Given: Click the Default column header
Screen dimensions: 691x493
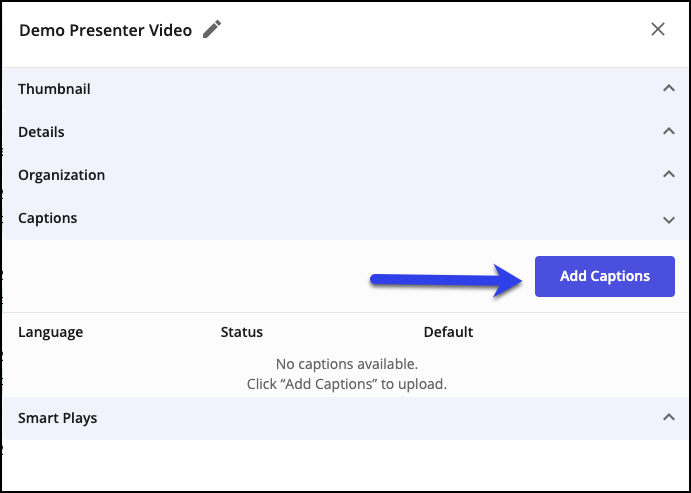Looking at the screenshot, I should pyautogui.click(x=448, y=332).
